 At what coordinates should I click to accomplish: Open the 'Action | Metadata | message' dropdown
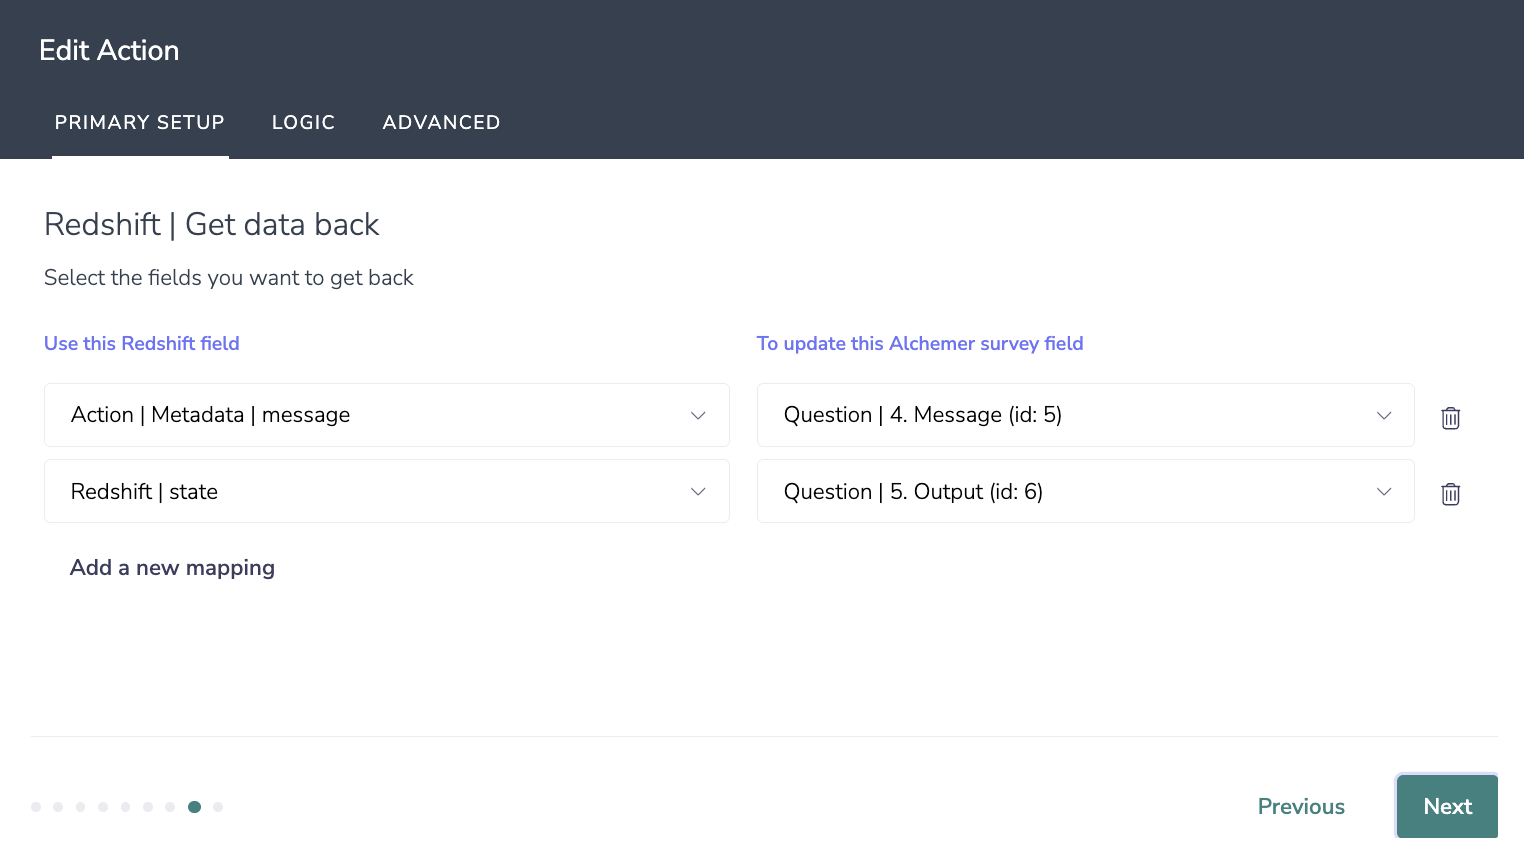pos(386,415)
